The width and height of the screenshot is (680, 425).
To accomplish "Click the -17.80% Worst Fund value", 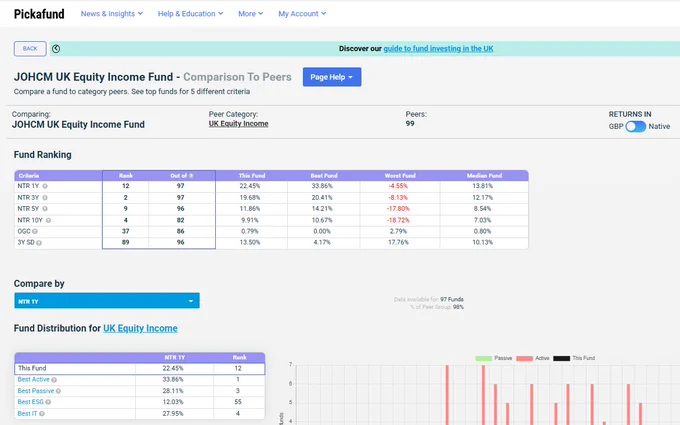I will coord(398,209).
